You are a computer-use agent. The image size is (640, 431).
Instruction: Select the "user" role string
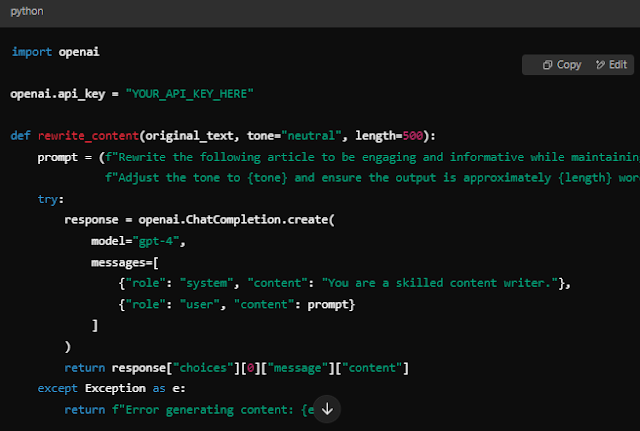200,304
